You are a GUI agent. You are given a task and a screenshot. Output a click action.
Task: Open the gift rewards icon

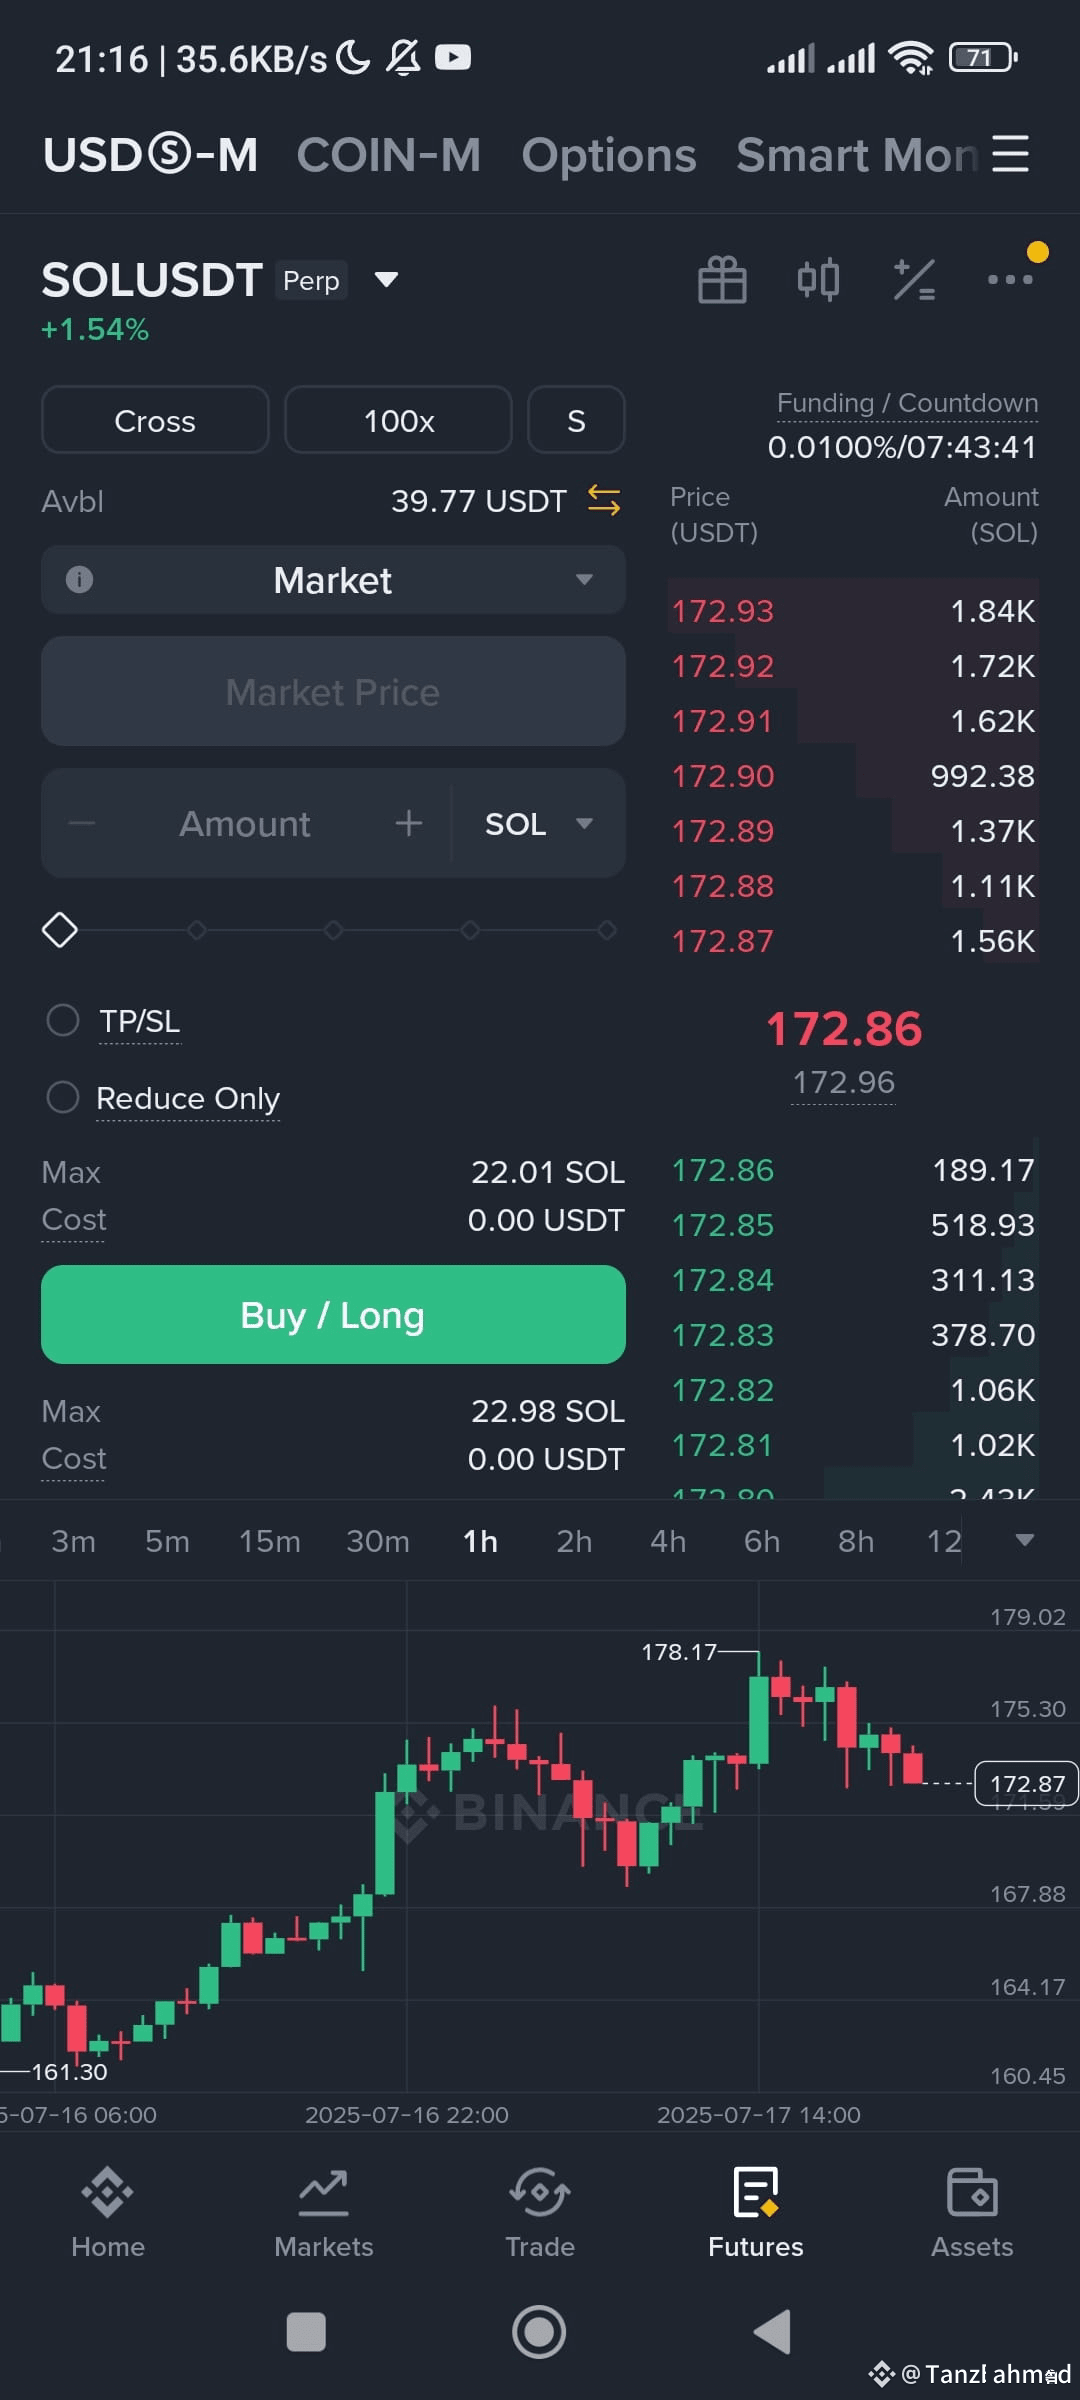(x=722, y=280)
